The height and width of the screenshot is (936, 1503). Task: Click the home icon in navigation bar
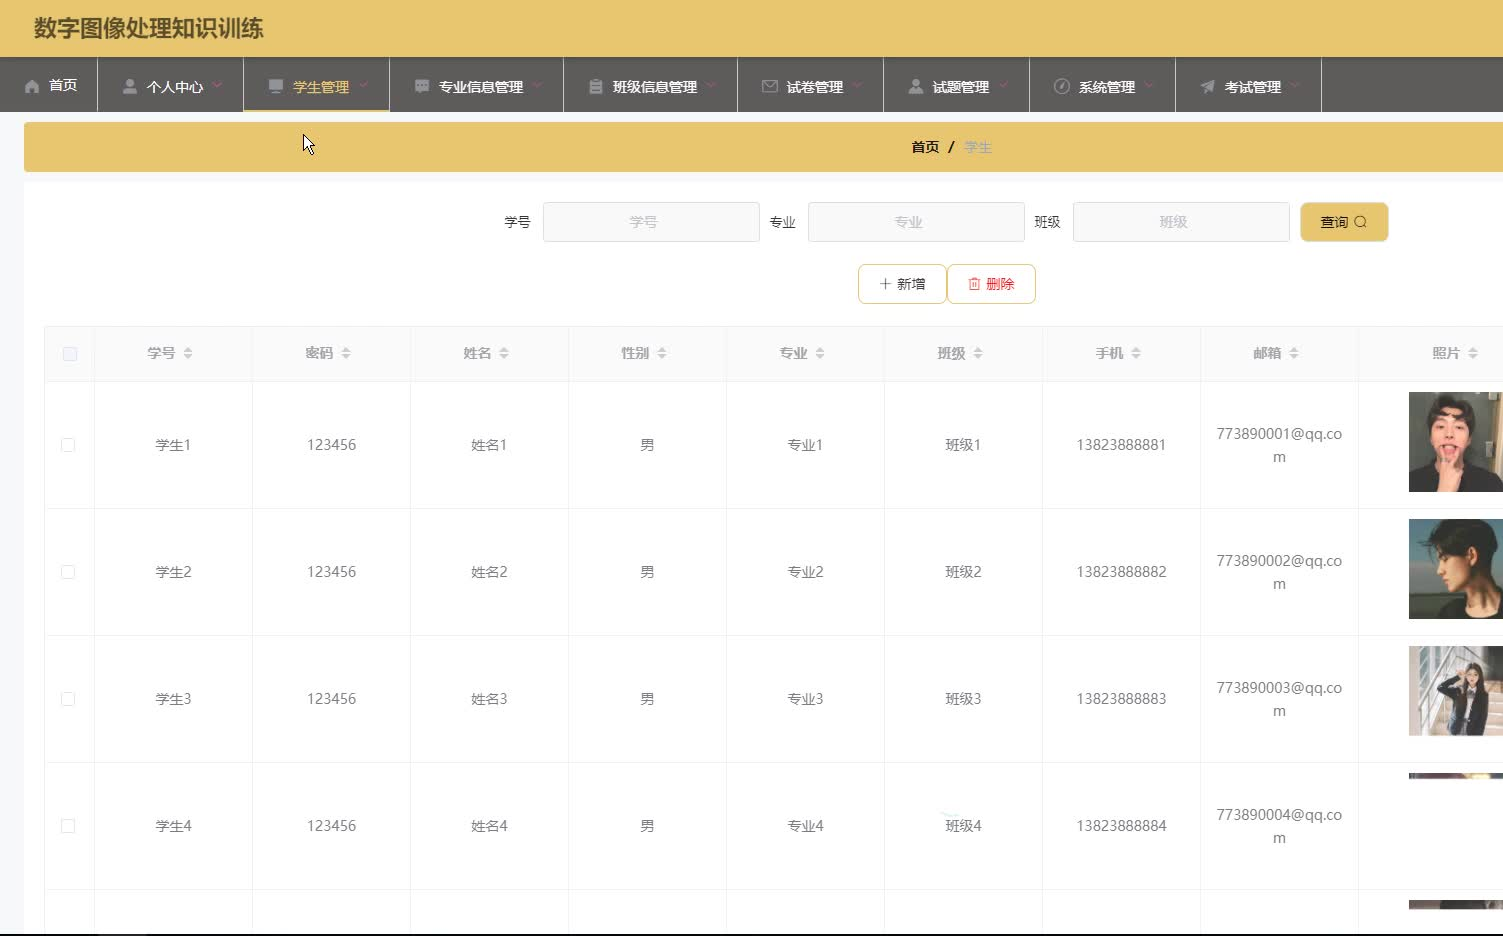point(32,87)
